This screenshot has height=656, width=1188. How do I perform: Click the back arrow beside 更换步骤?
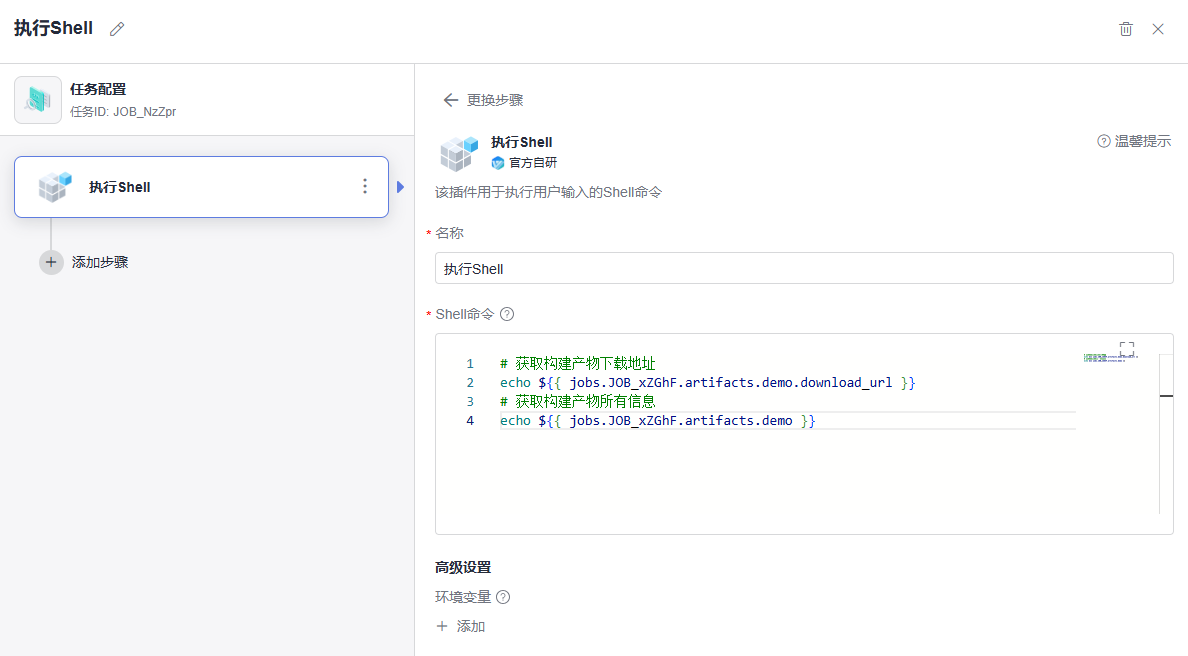click(451, 100)
